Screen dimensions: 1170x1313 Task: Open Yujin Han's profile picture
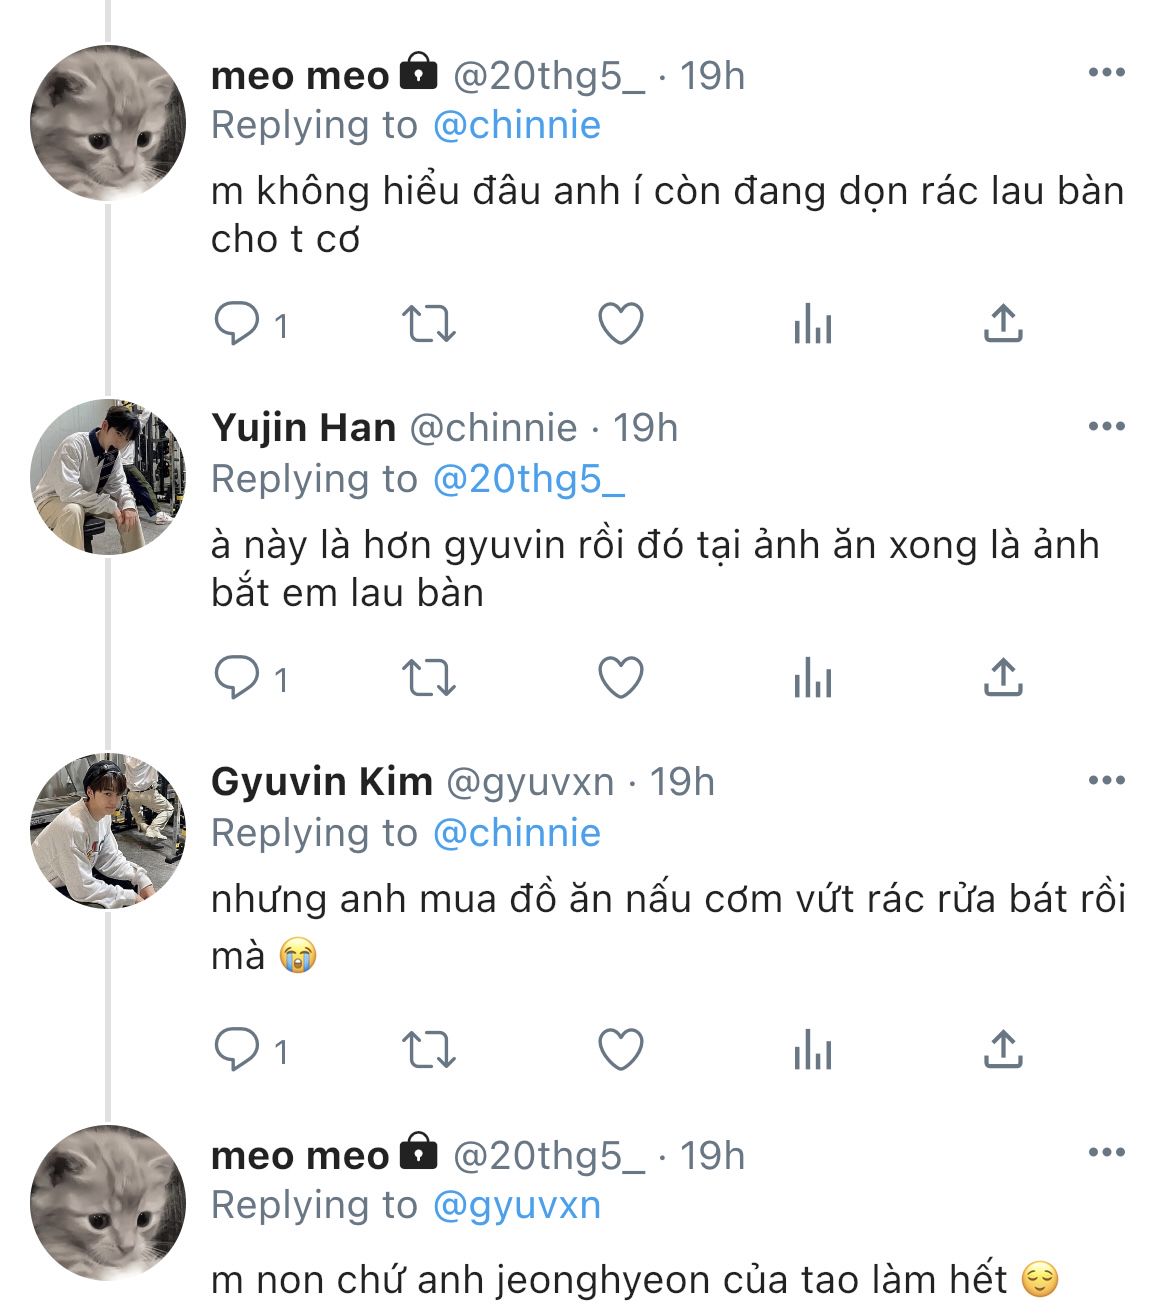tap(108, 477)
